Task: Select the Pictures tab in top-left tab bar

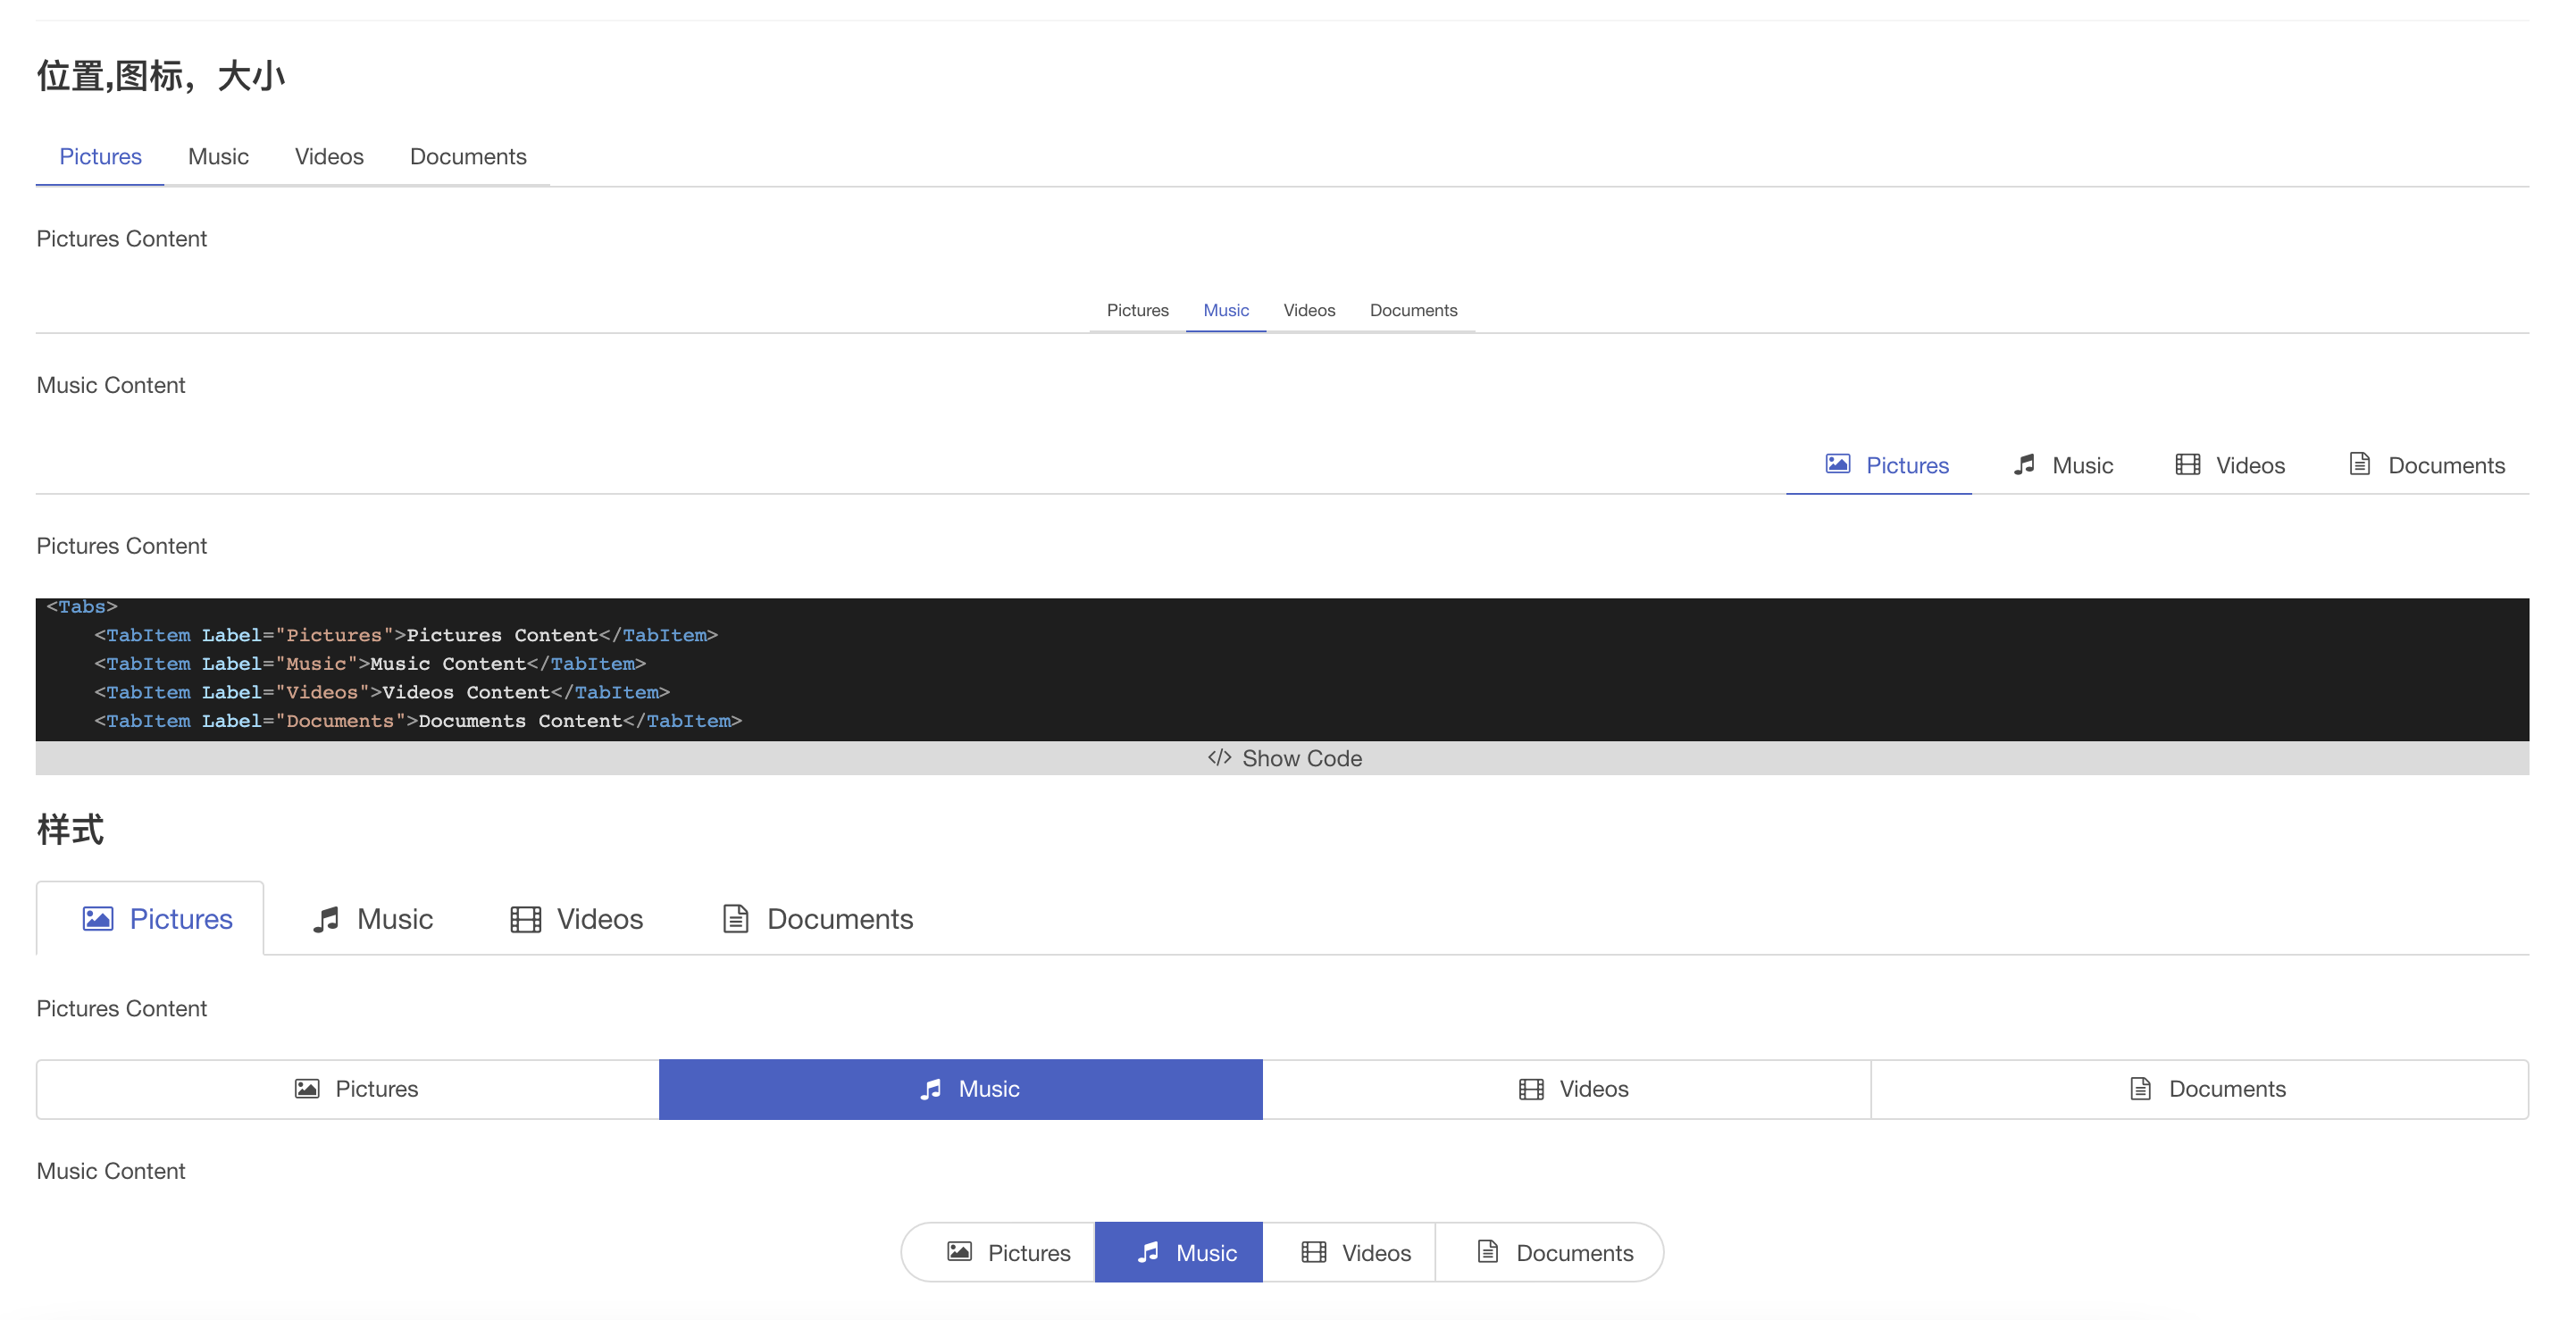Action: coord(100,156)
